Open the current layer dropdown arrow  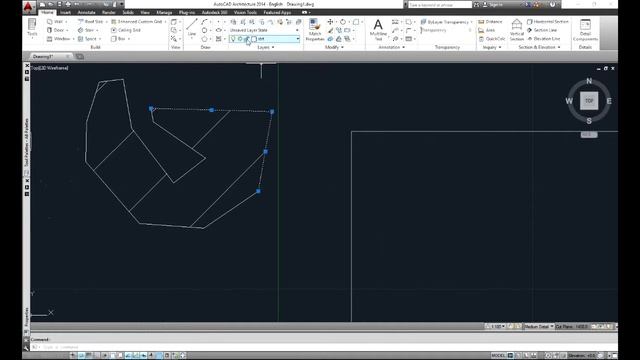point(298,39)
